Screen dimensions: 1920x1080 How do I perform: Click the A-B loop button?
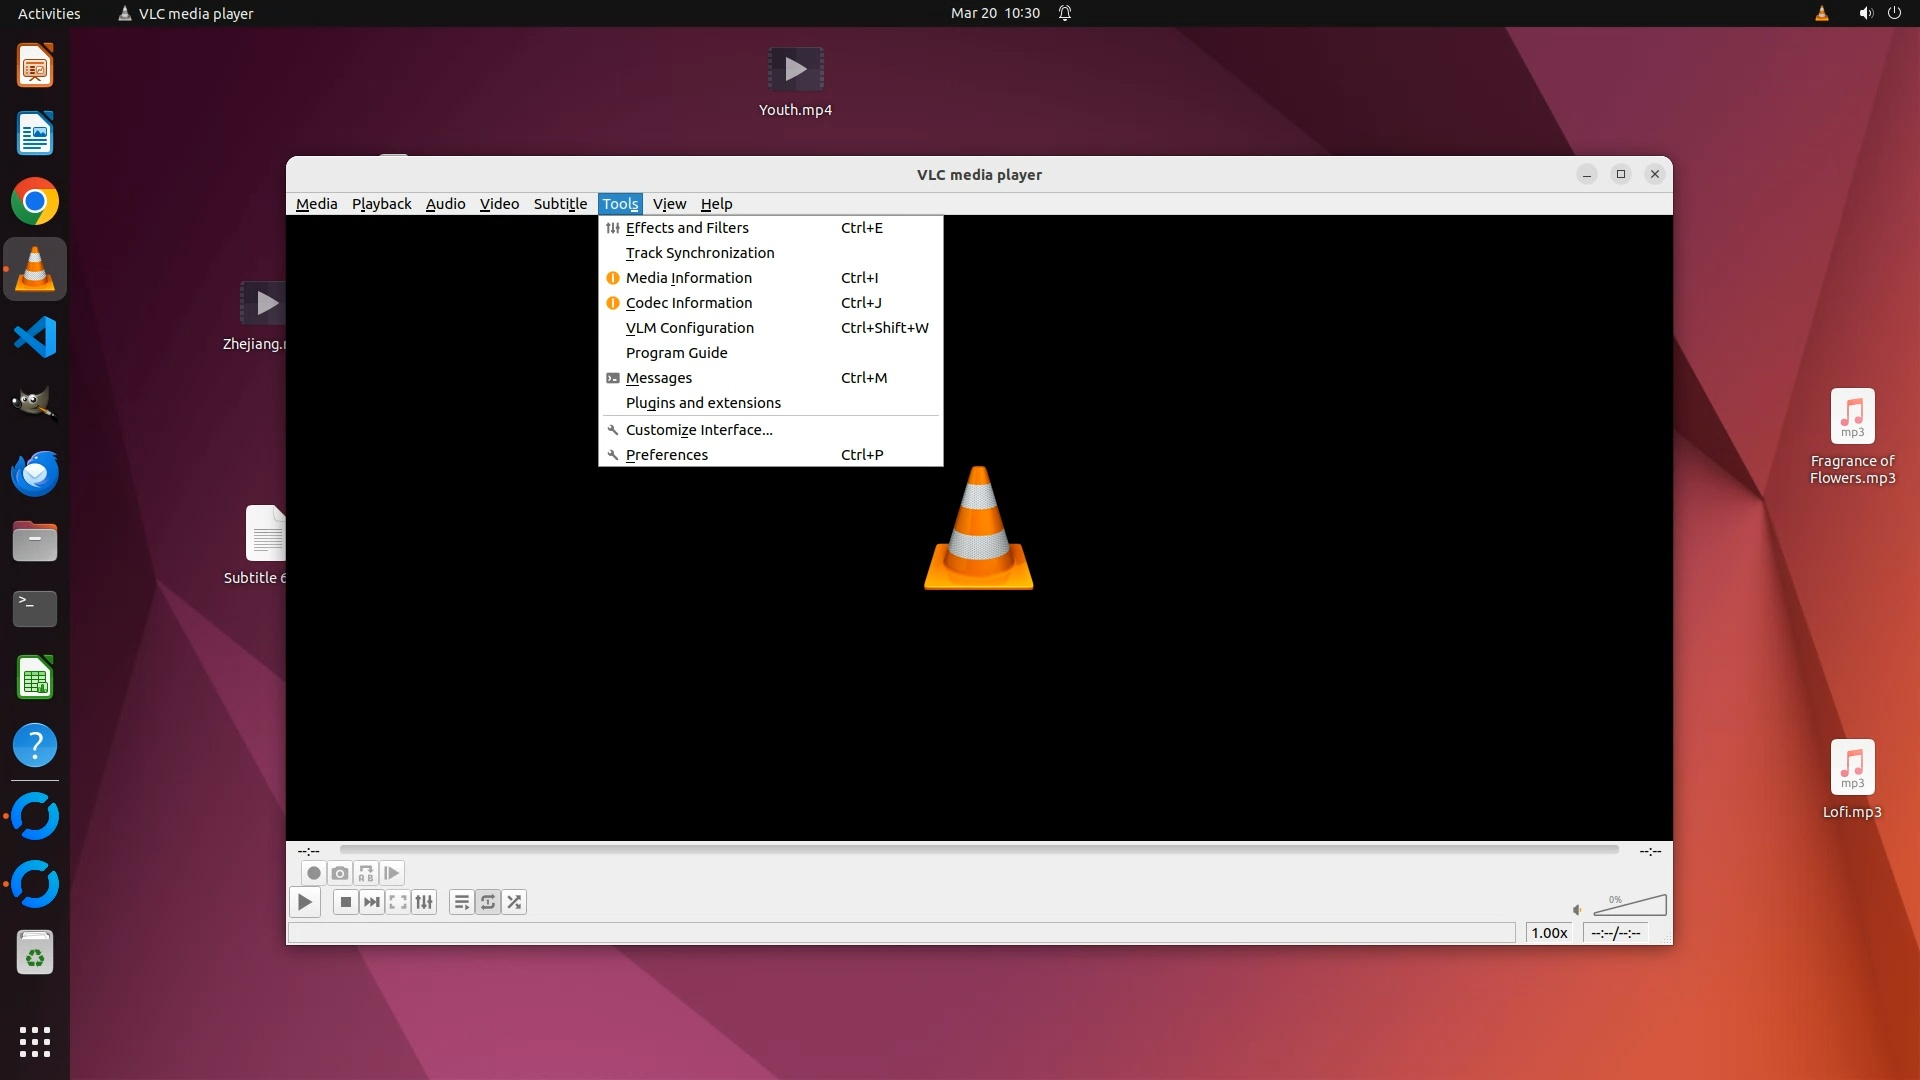[366, 873]
